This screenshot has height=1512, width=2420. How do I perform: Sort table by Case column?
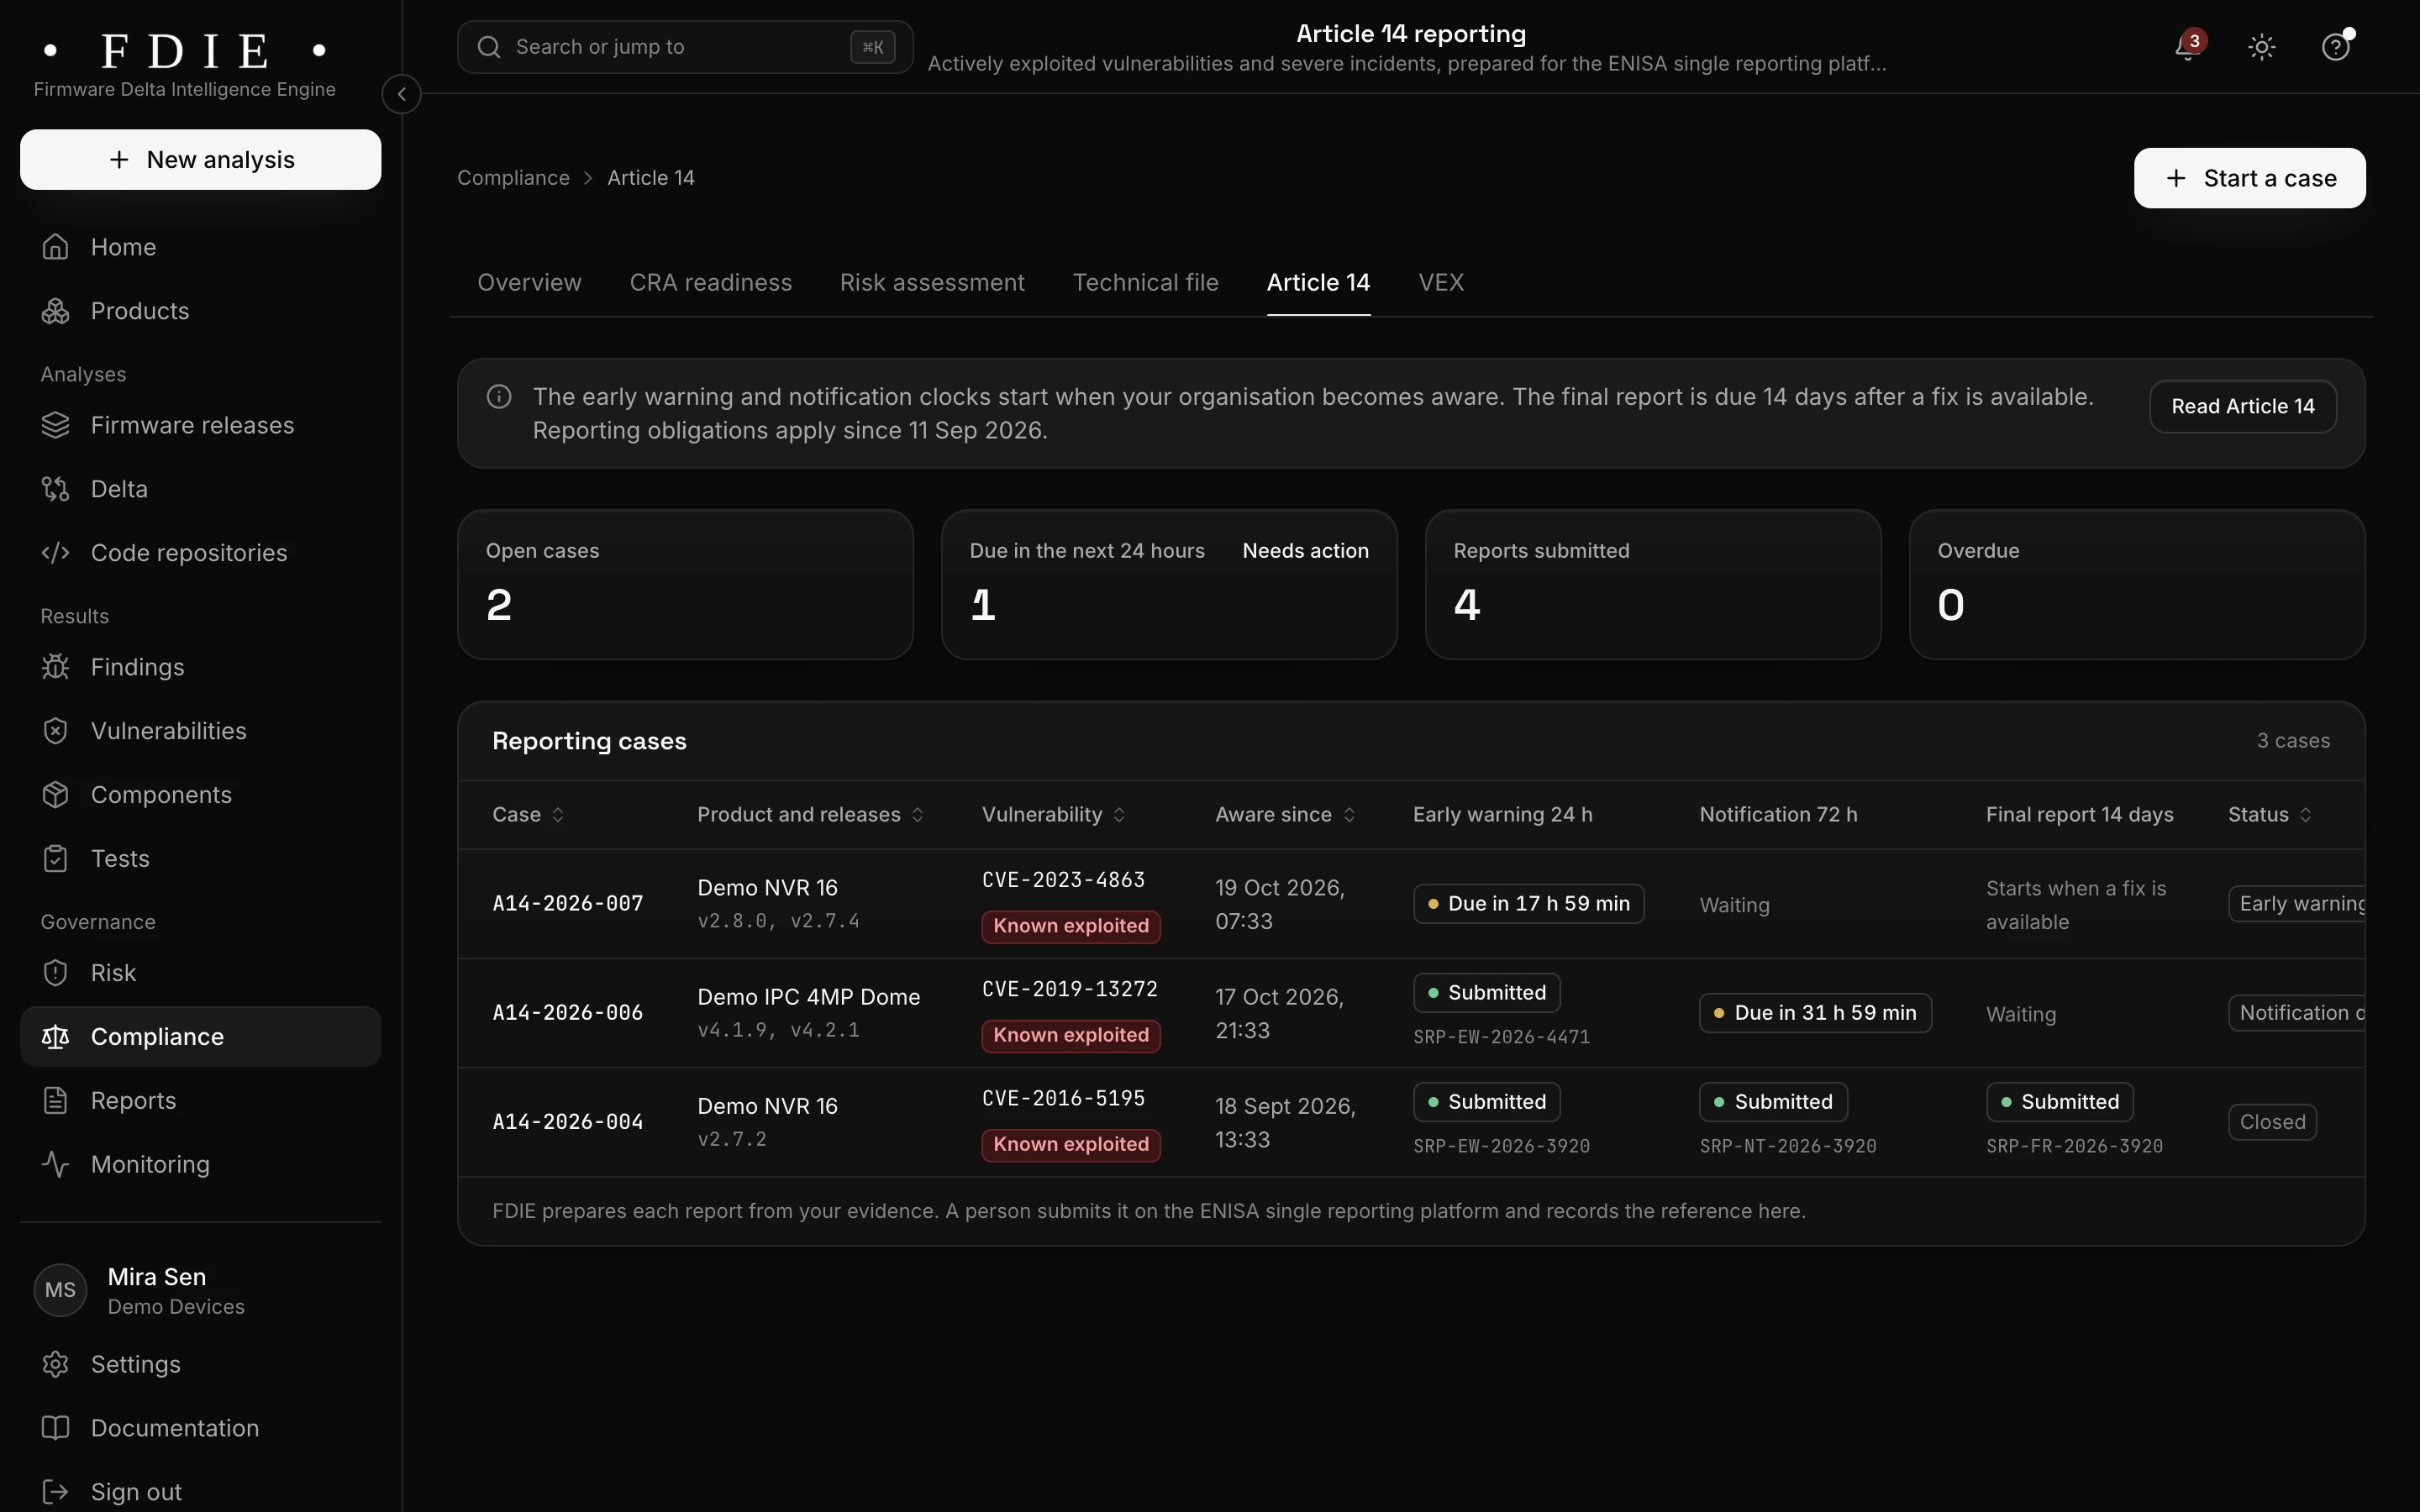pos(528,815)
